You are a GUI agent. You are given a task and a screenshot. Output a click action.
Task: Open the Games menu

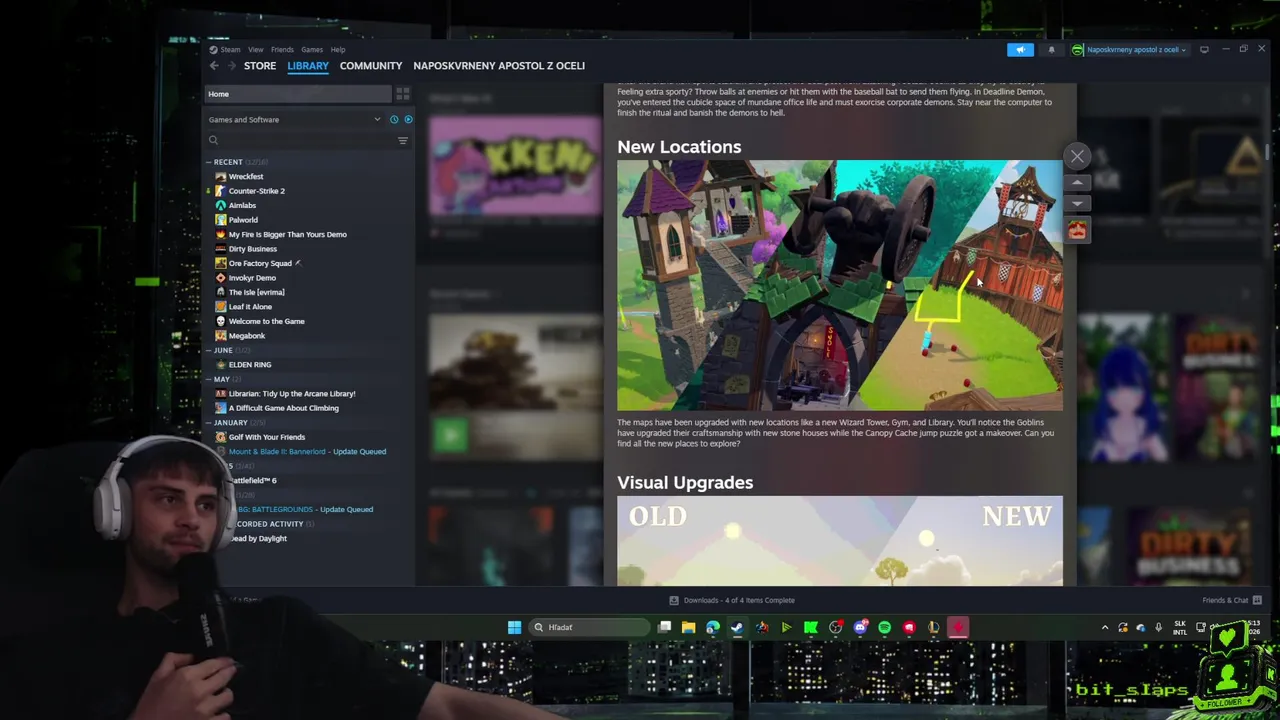(312, 50)
